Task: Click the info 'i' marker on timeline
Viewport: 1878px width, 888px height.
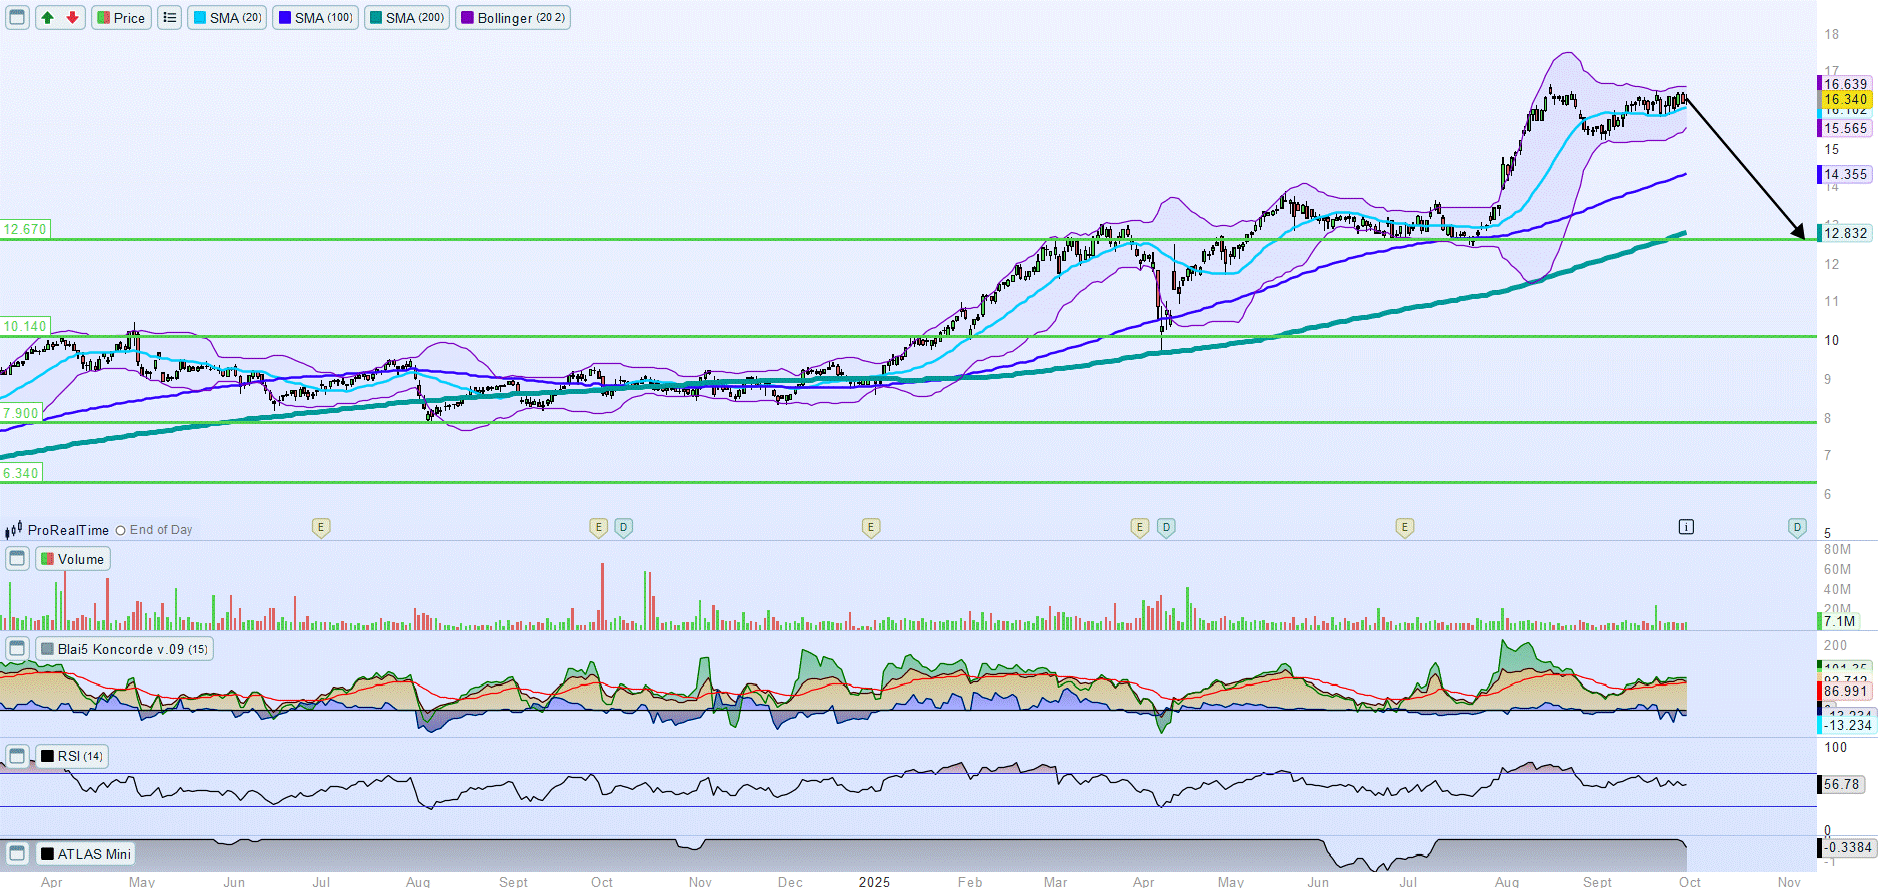Action: 1686,527
